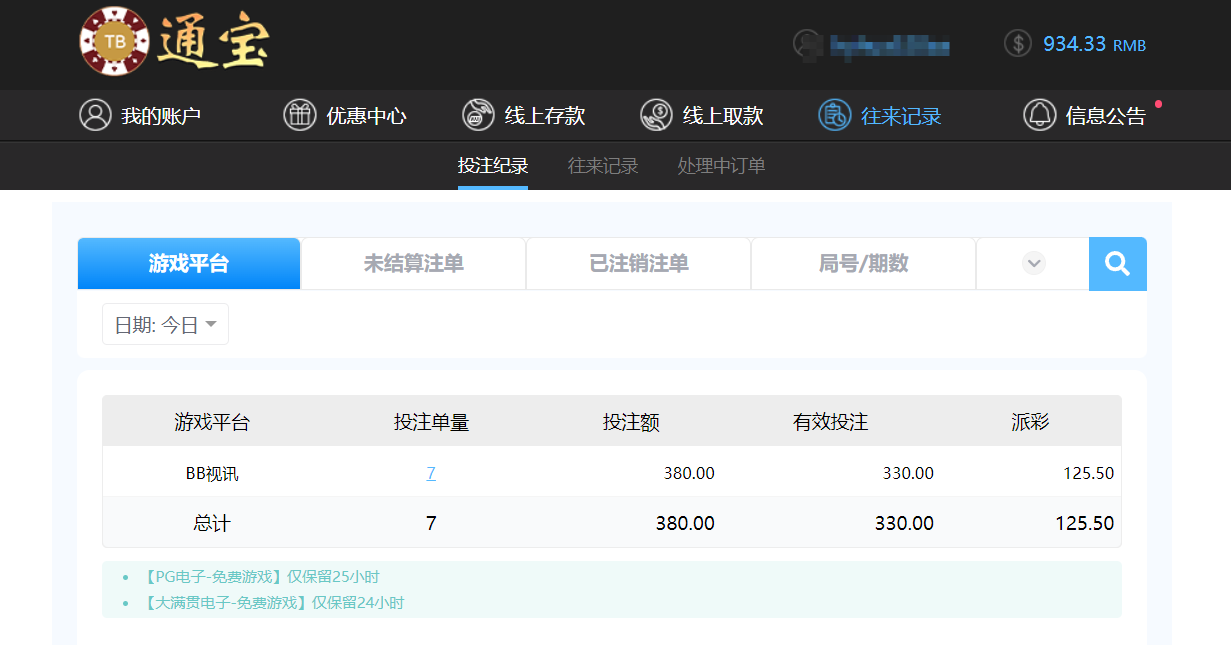Click the underlined 7 bet count link
The width and height of the screenshot is (1231, 645).
coord(431,472)
